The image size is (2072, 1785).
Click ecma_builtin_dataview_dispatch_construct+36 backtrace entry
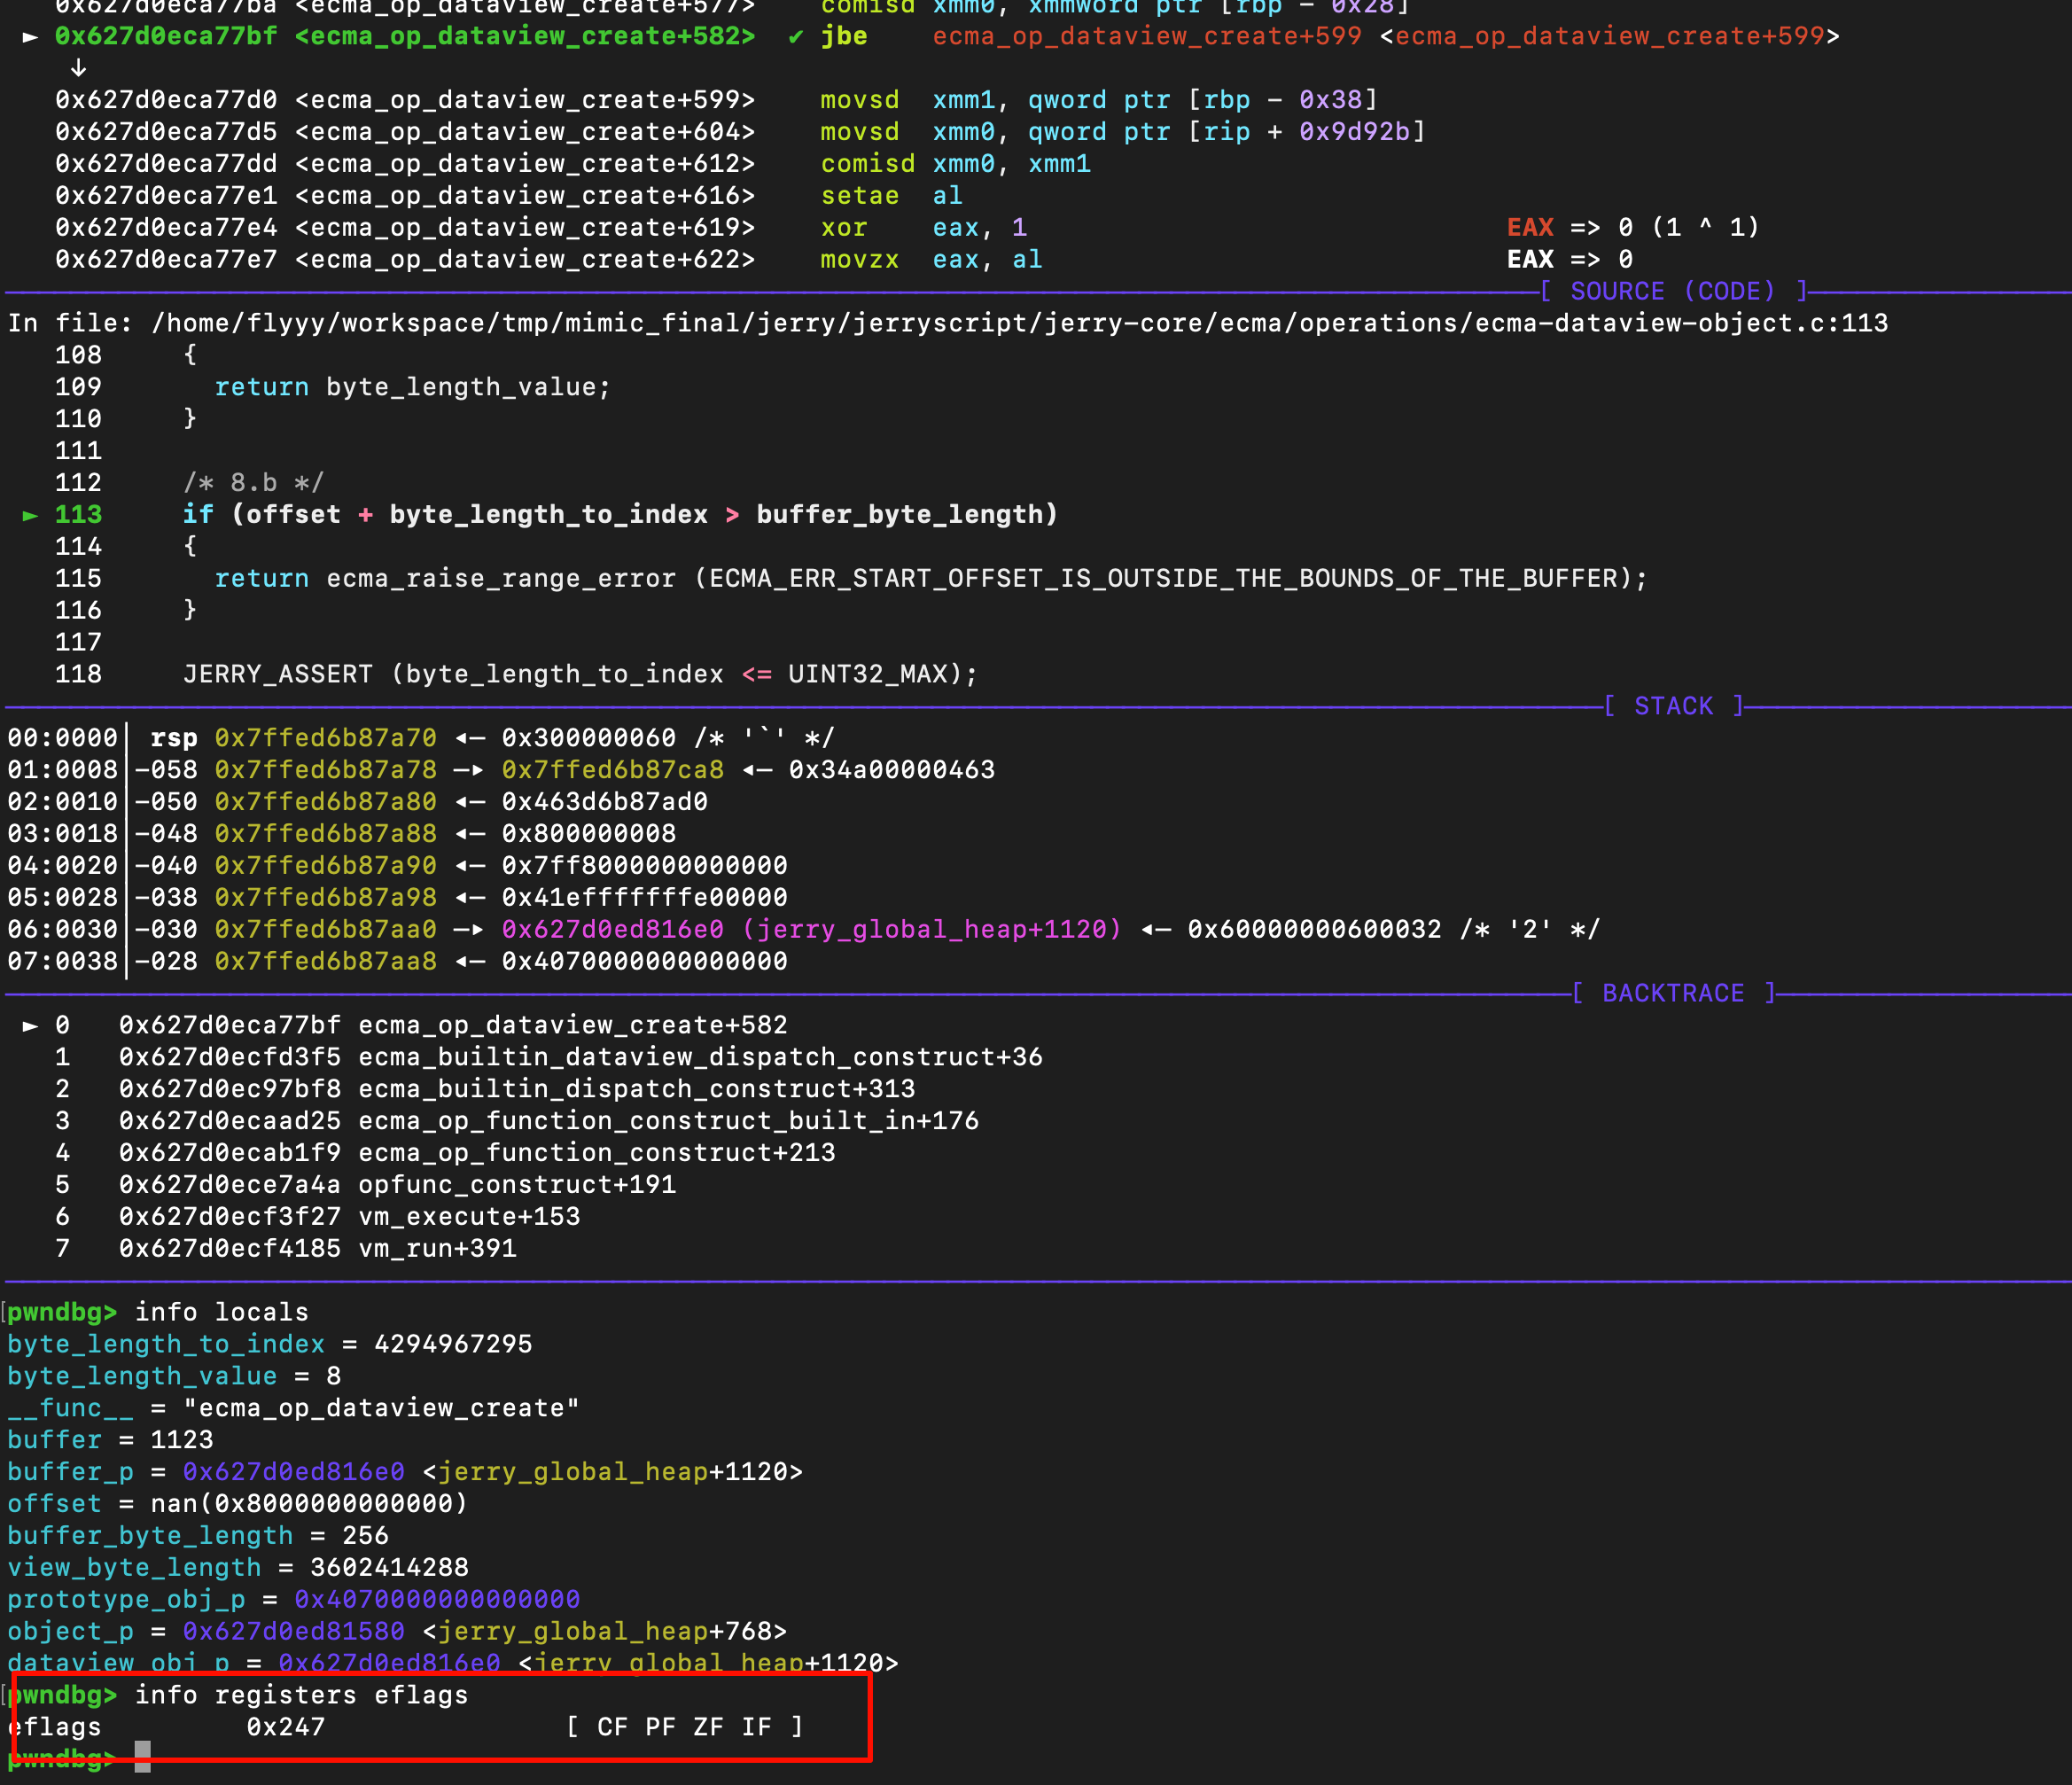(x=700, y=1057)
